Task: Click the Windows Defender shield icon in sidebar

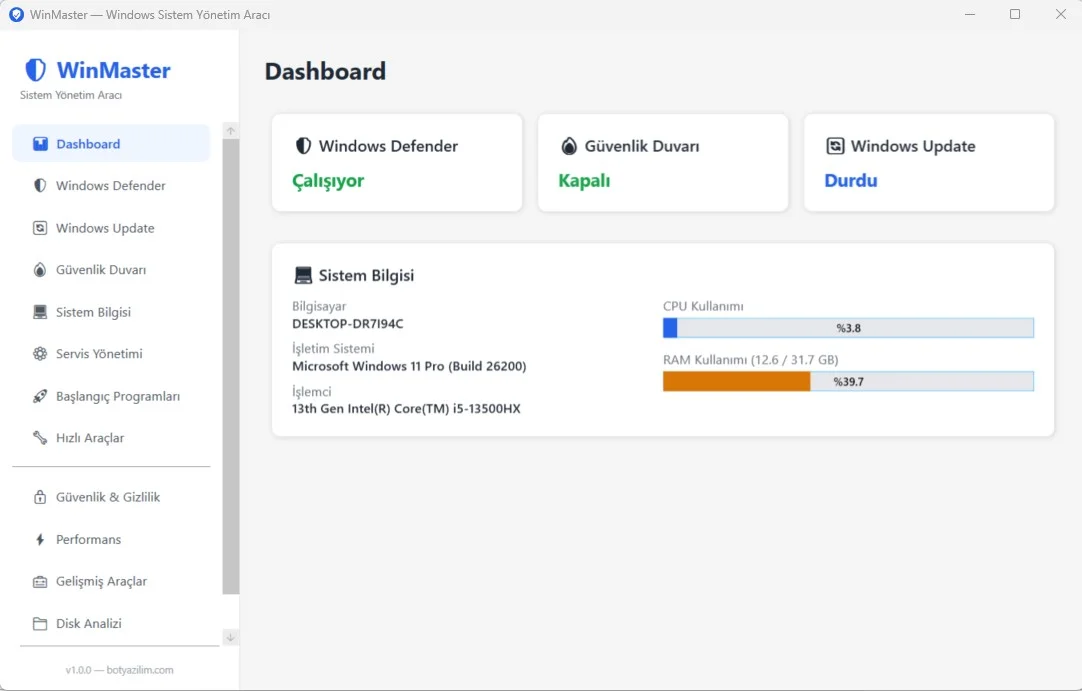Action: (40, 186)
